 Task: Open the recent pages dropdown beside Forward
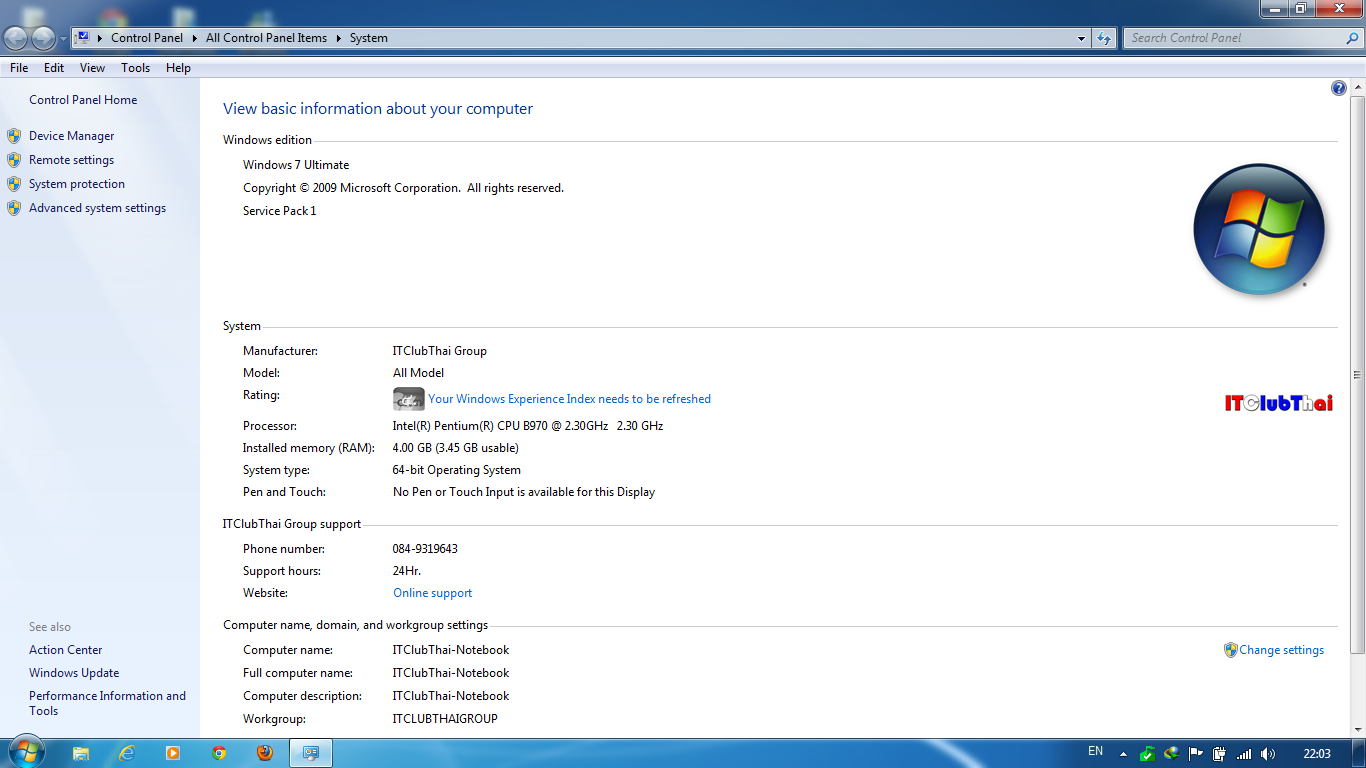click(x=63, y=39)
